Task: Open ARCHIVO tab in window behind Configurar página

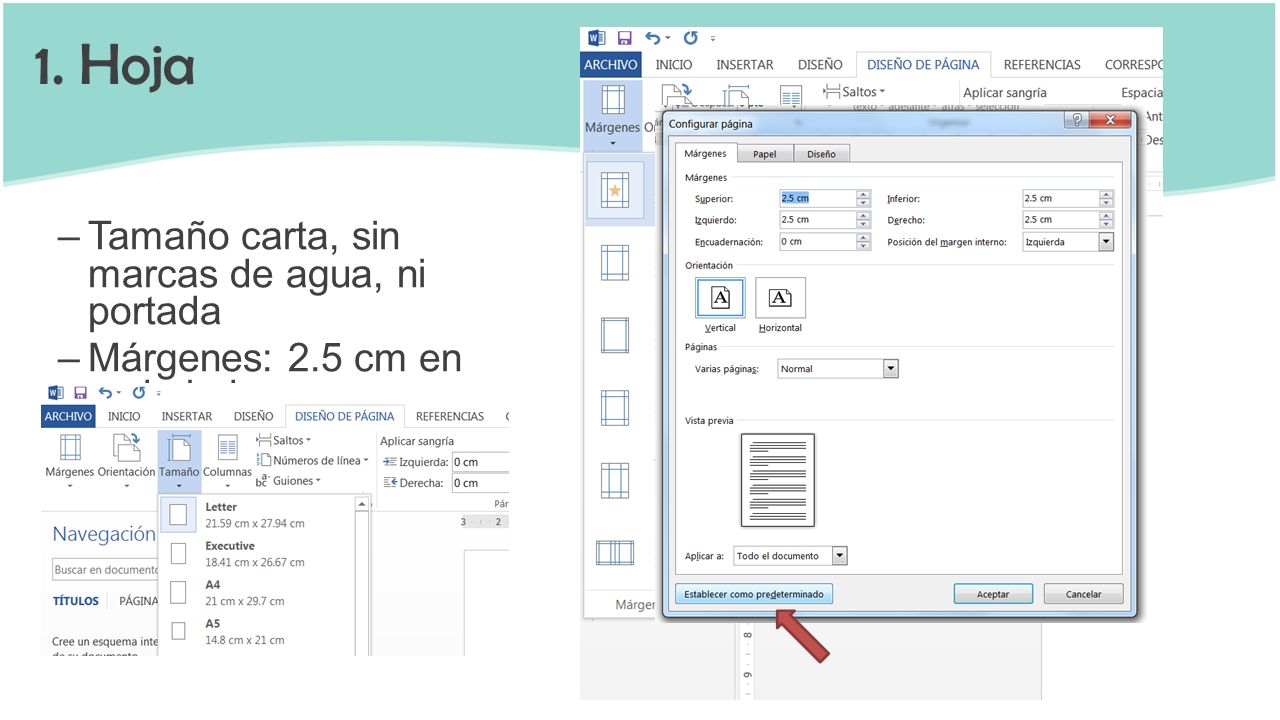Action: (611, 65)
